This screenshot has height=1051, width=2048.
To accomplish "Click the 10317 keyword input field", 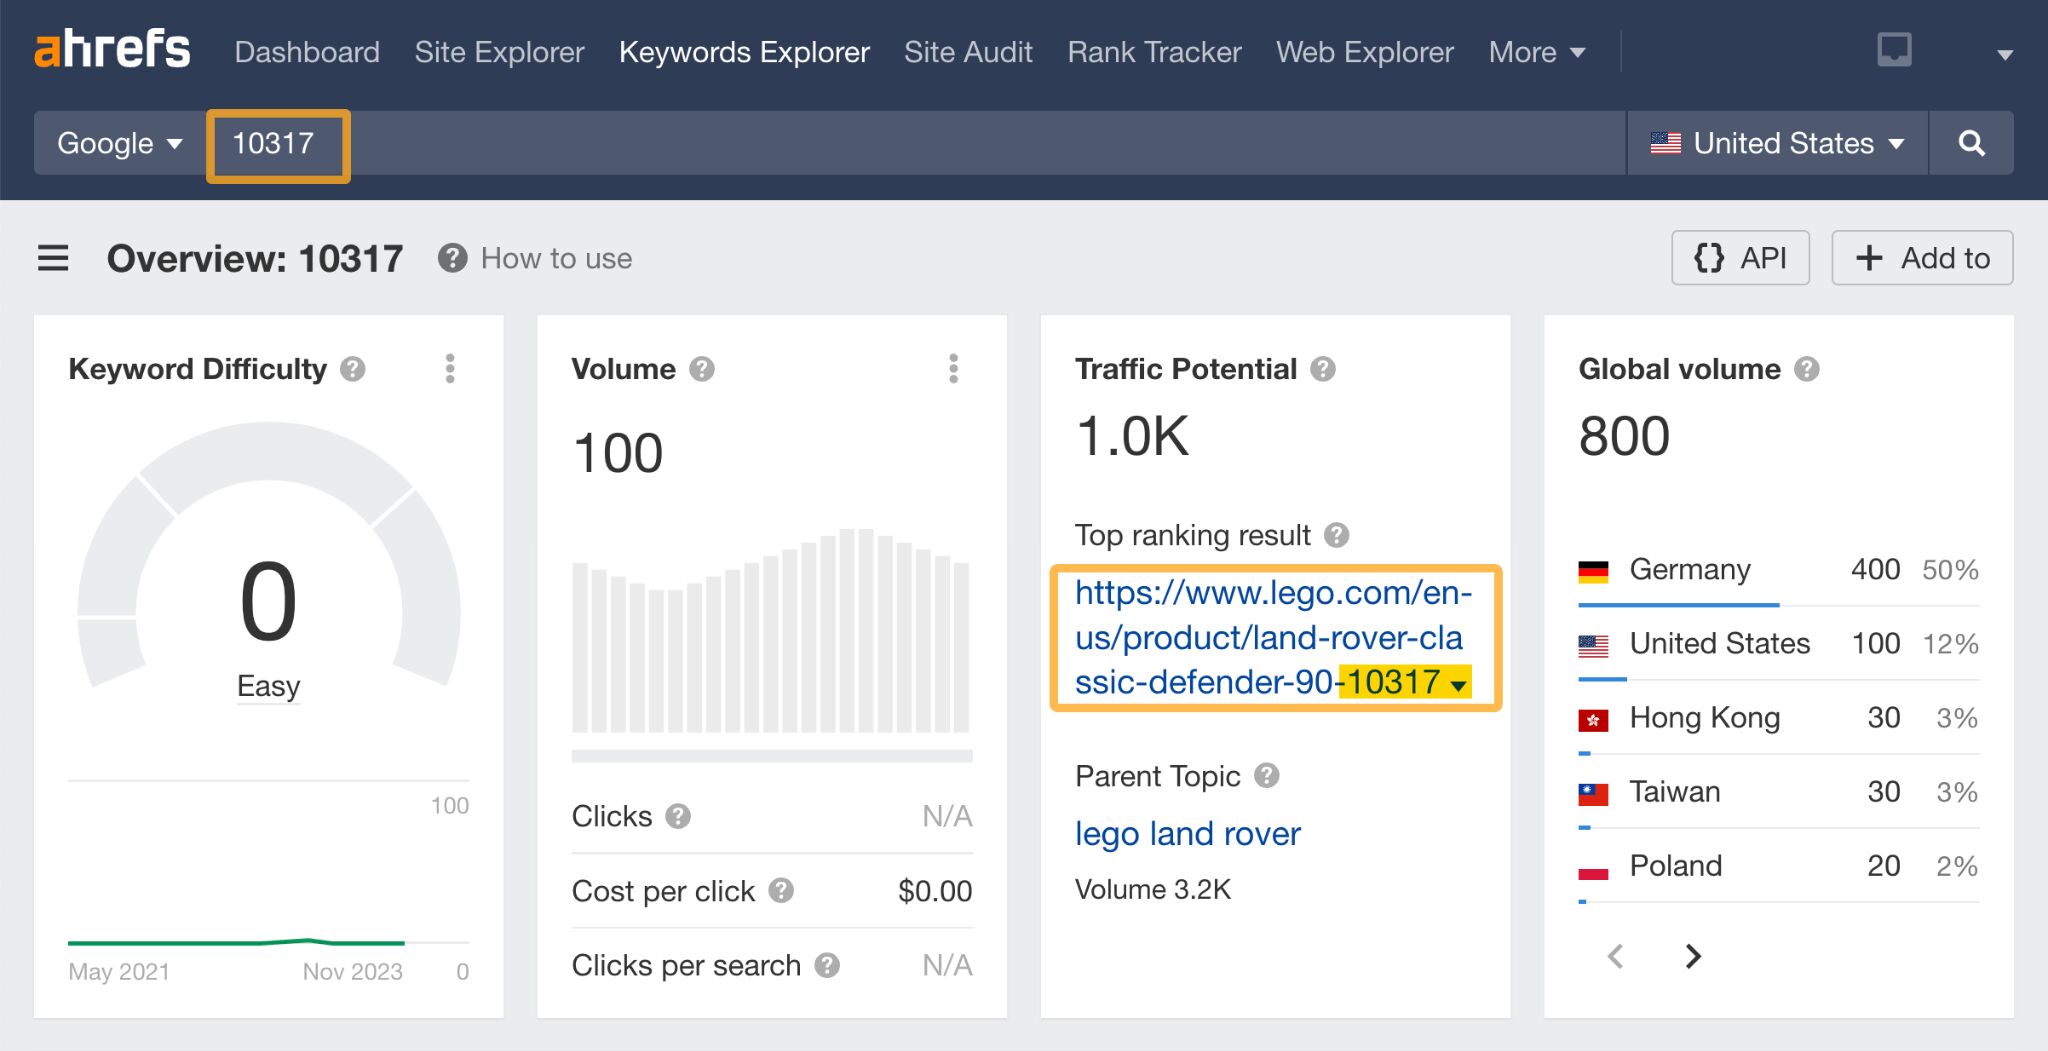I will pos(278,143).
